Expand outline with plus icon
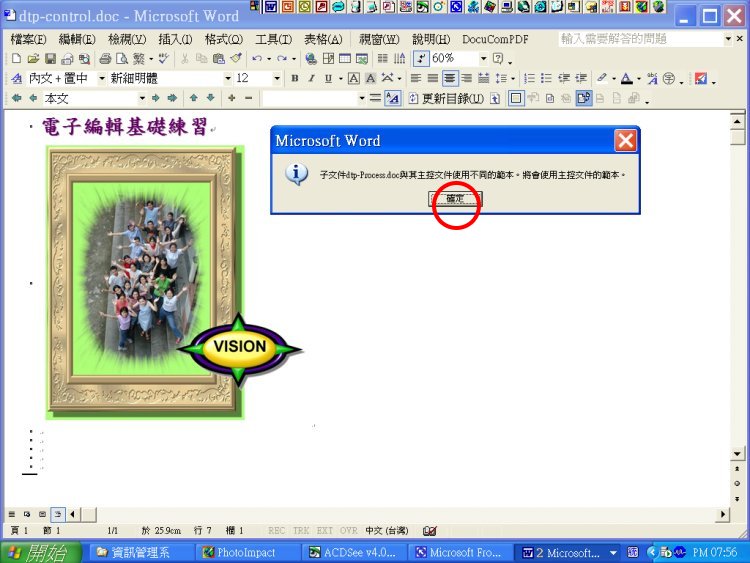 click(x=232, y=98)
